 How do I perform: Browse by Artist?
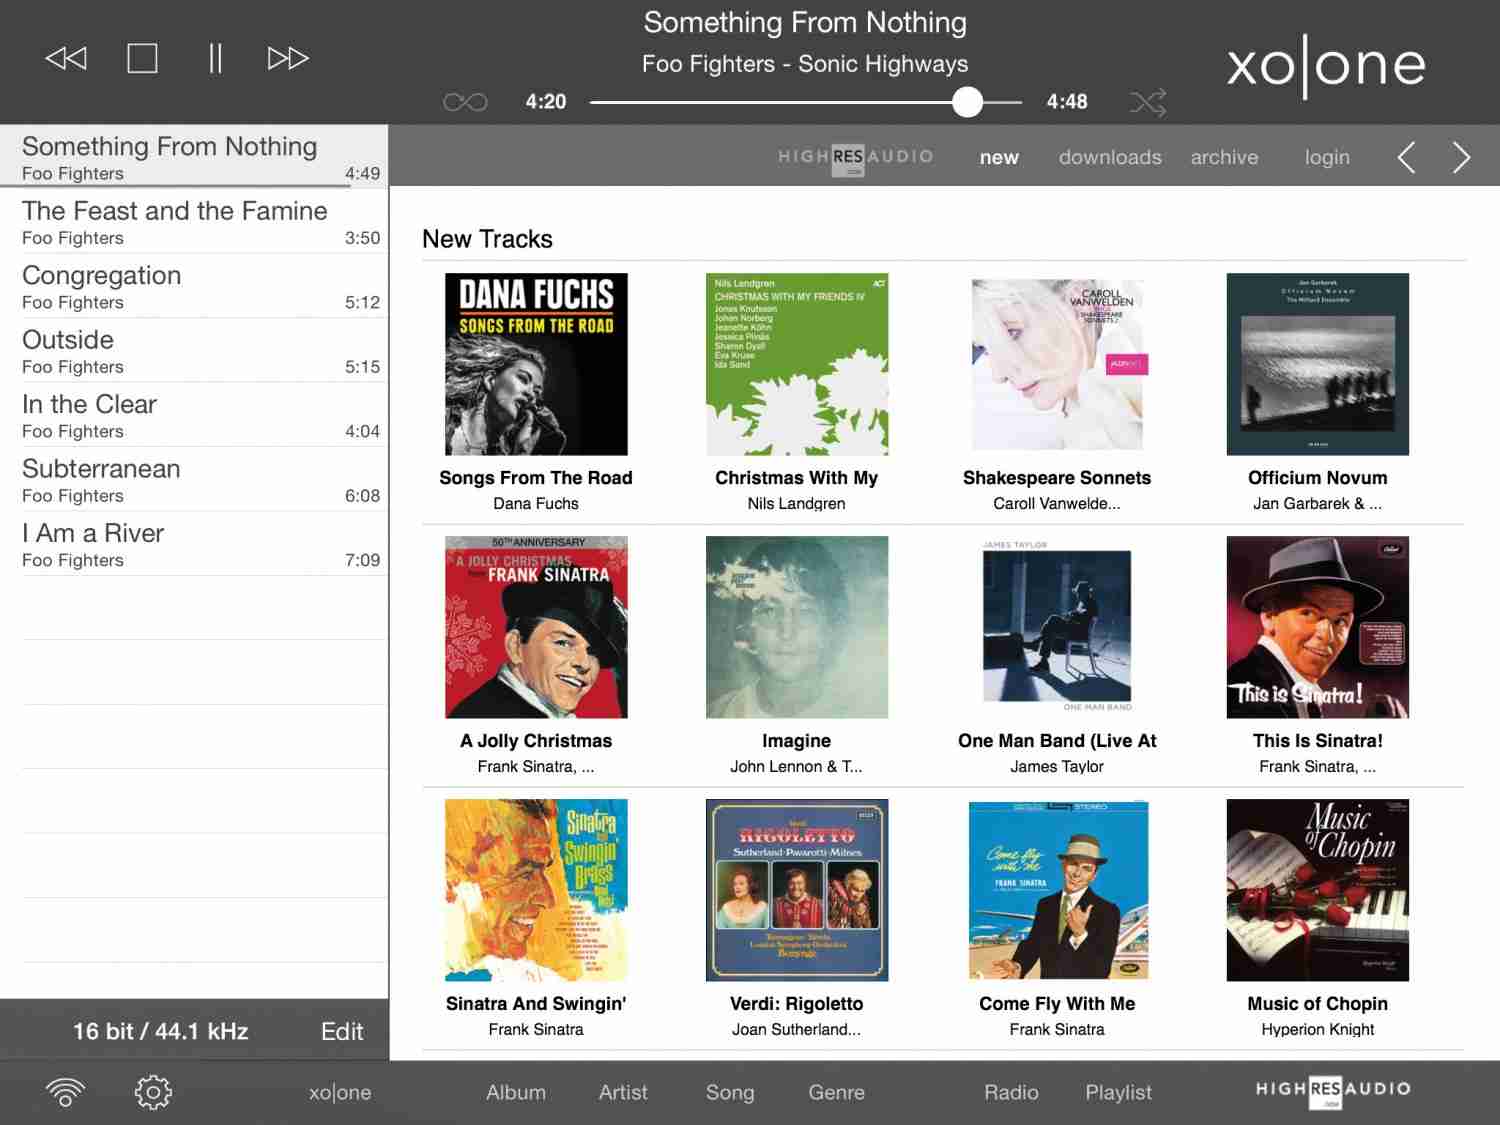pos(623,1092)
